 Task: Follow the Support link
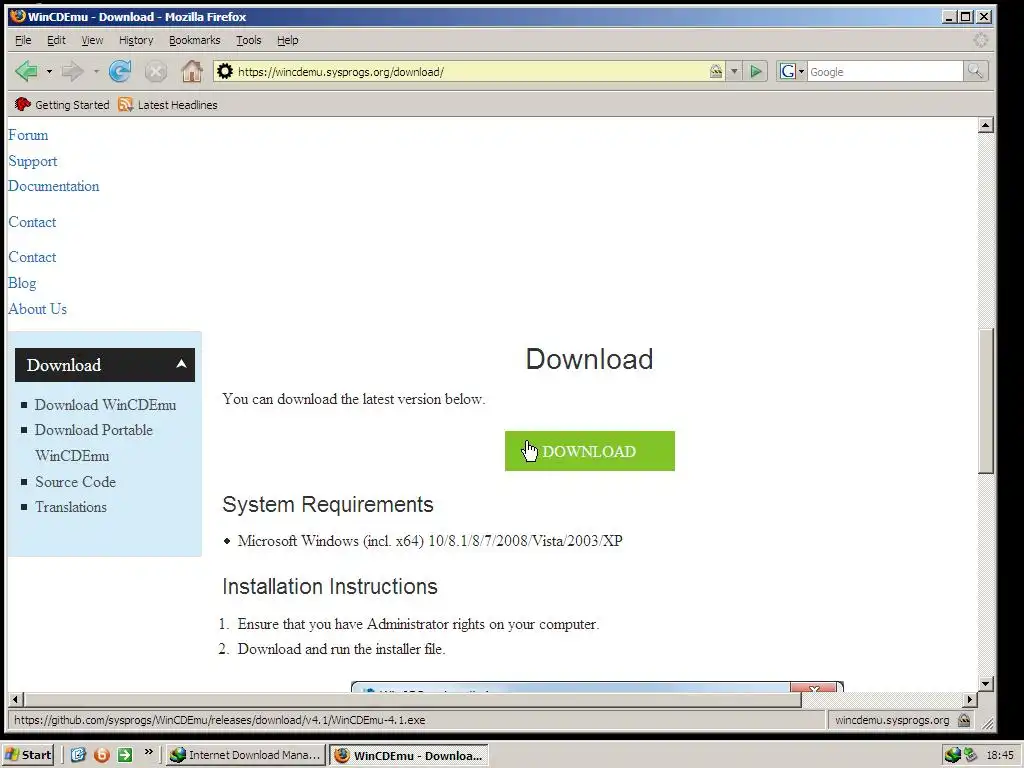coord(33,161)
